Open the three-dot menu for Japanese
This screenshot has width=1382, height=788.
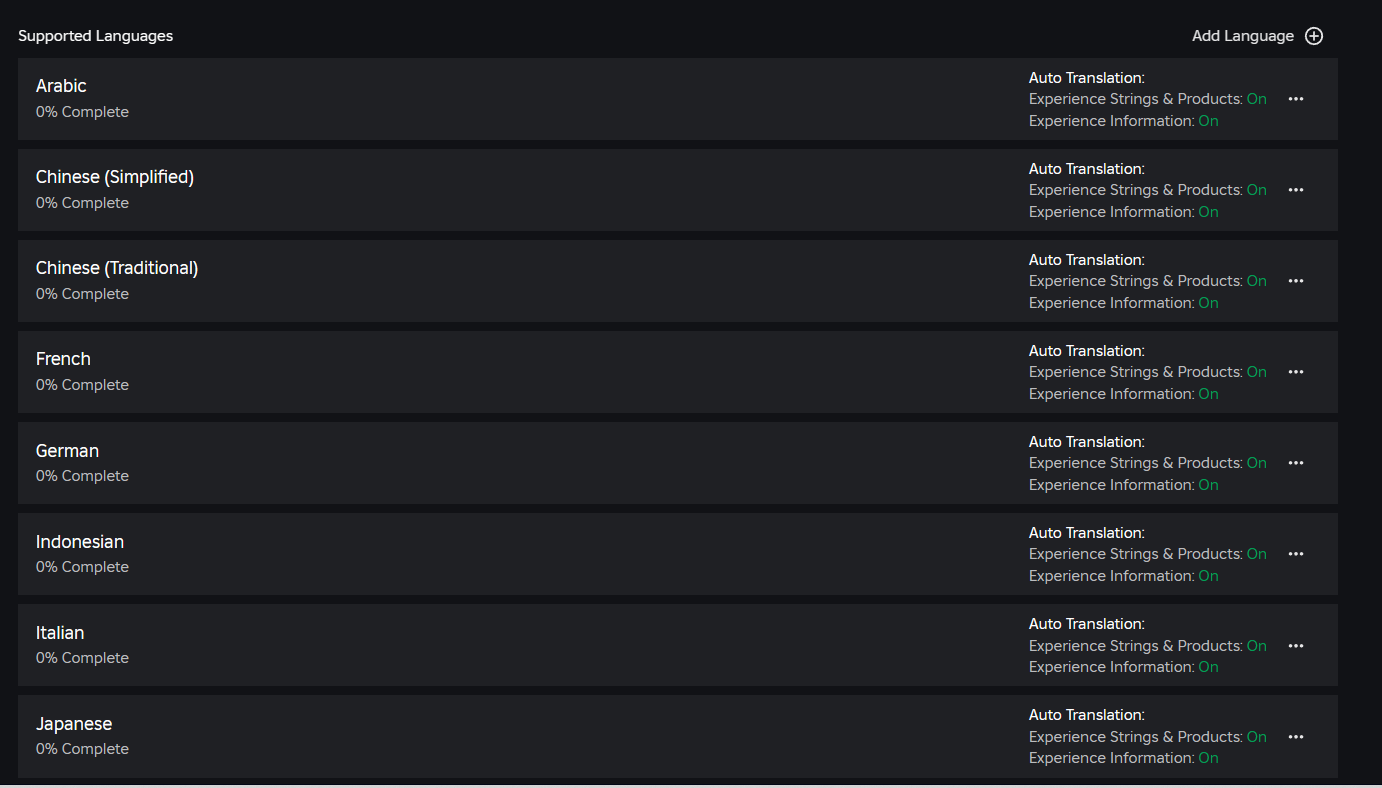[1296, 737]
